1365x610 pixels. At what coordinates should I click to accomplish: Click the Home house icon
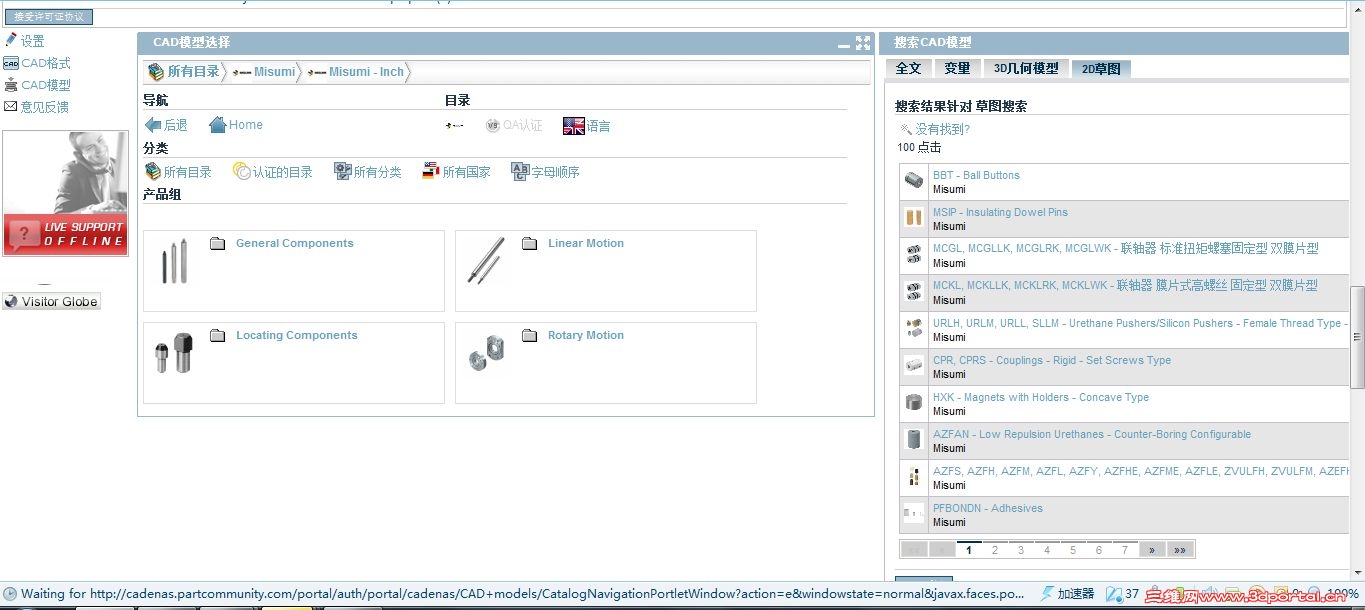coord(218,125)
